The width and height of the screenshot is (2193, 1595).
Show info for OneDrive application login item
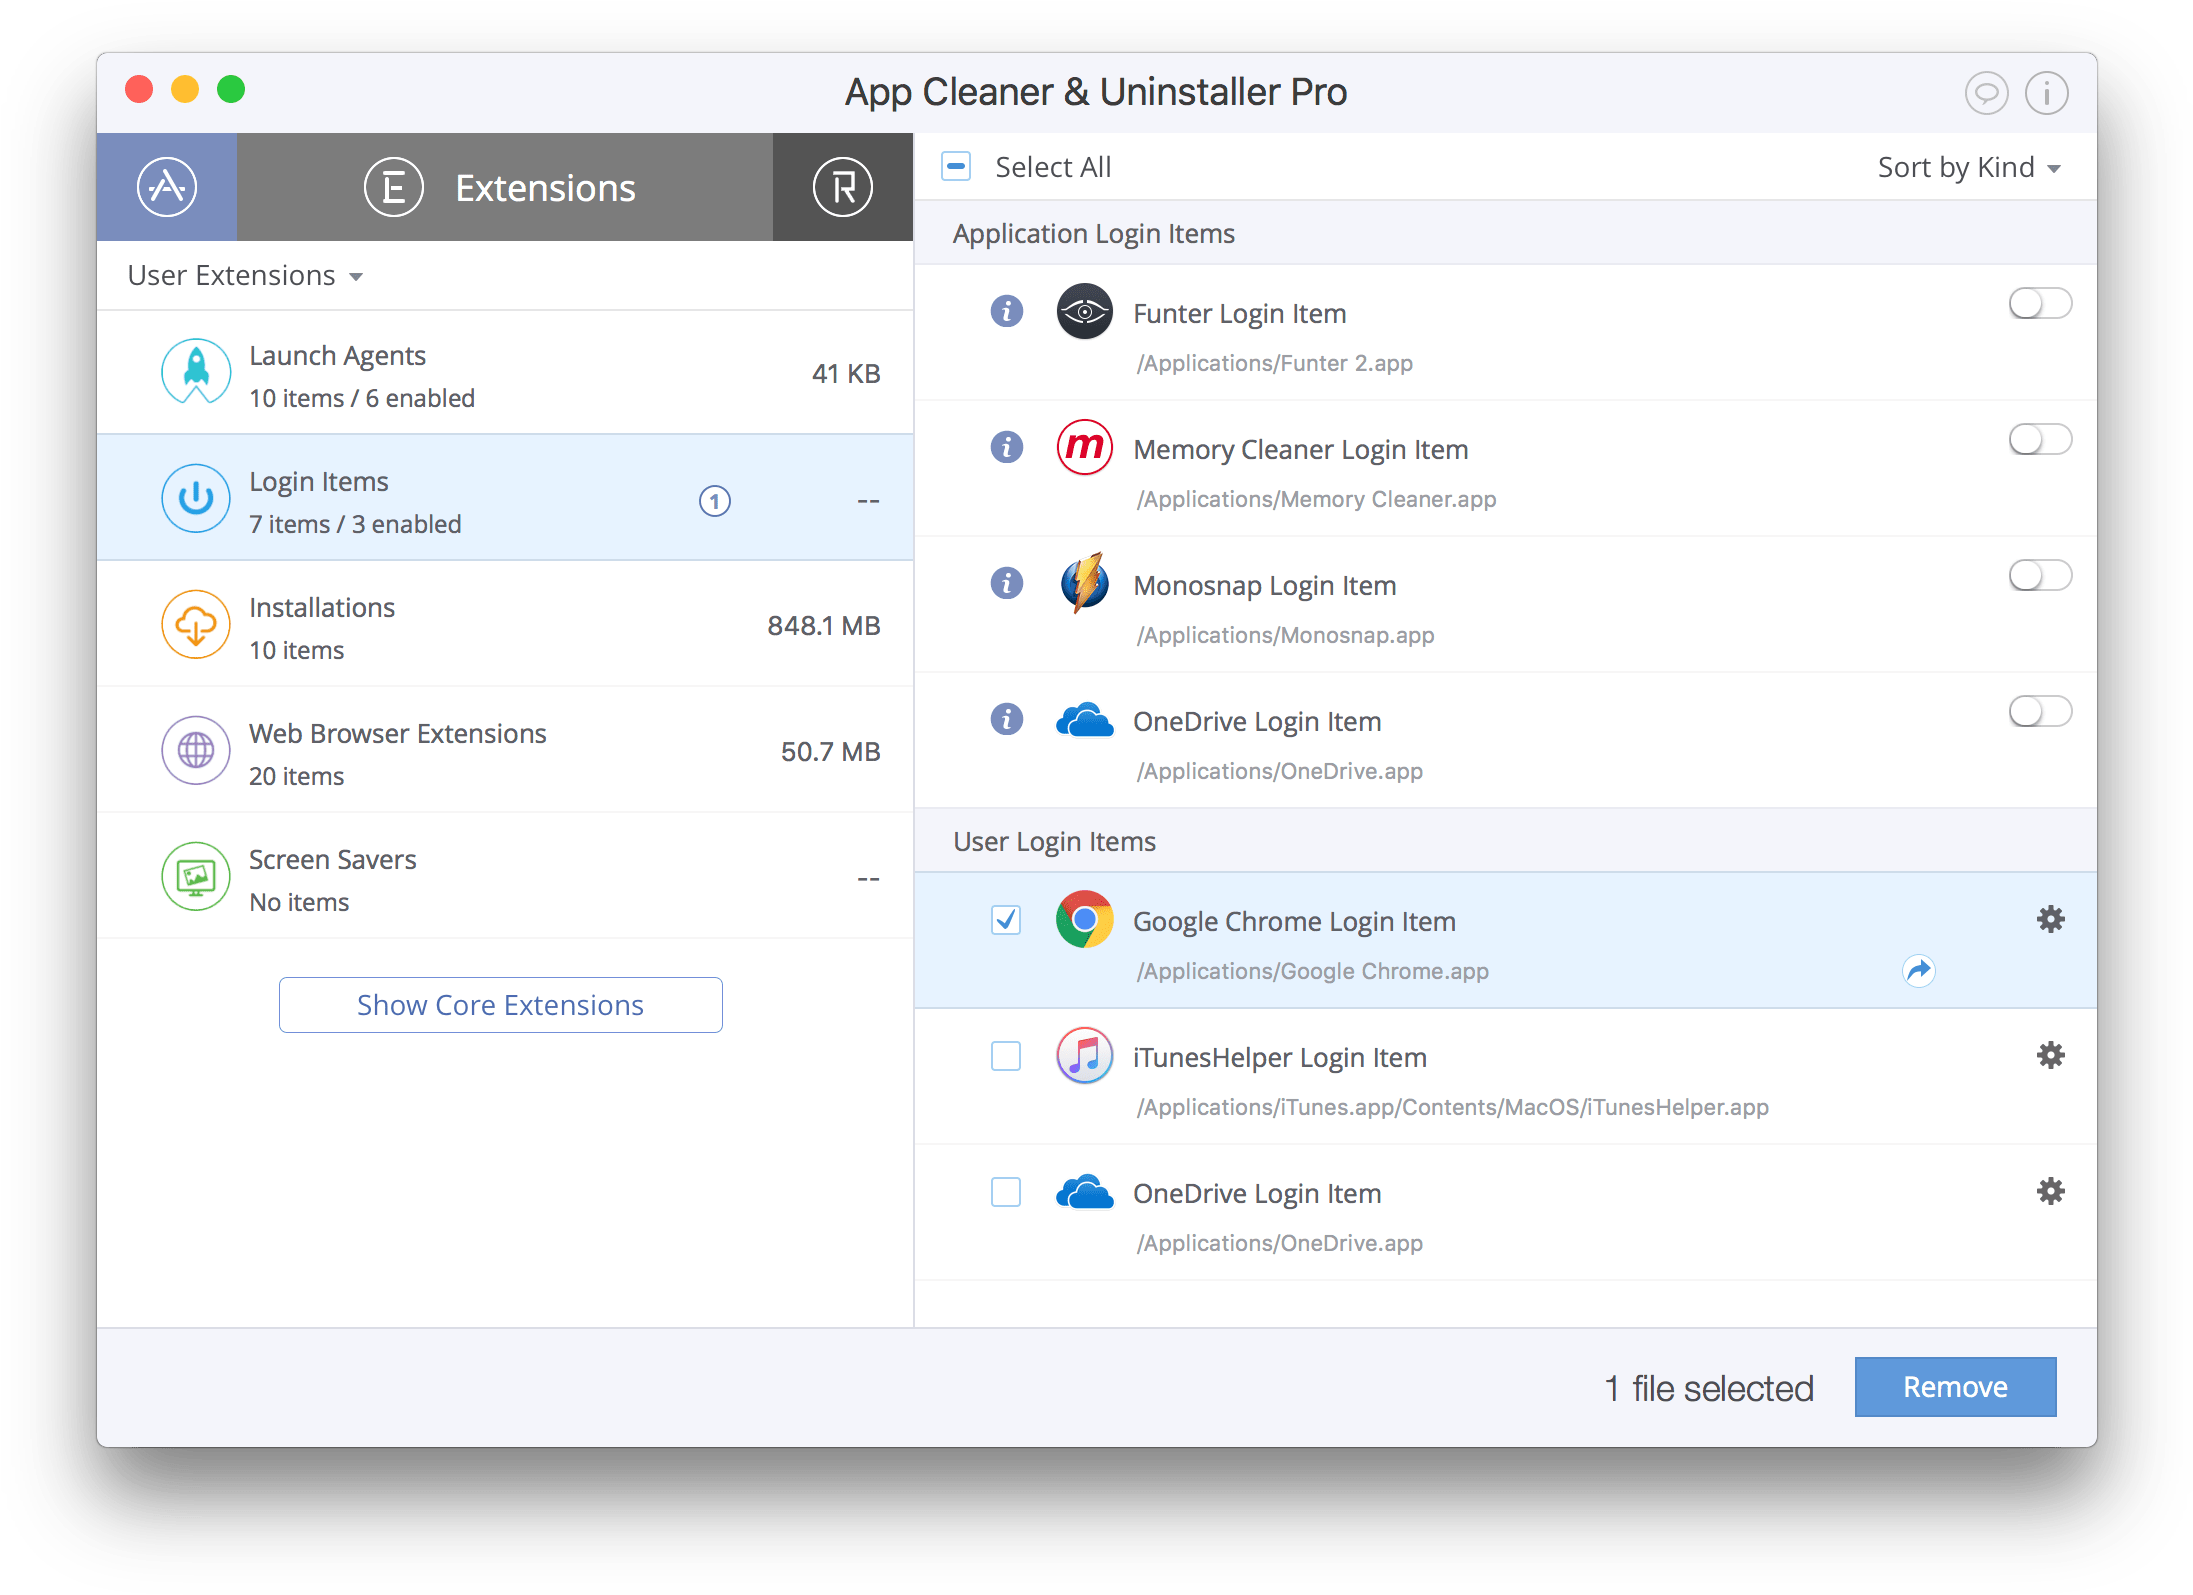(x=1006, y=719)
